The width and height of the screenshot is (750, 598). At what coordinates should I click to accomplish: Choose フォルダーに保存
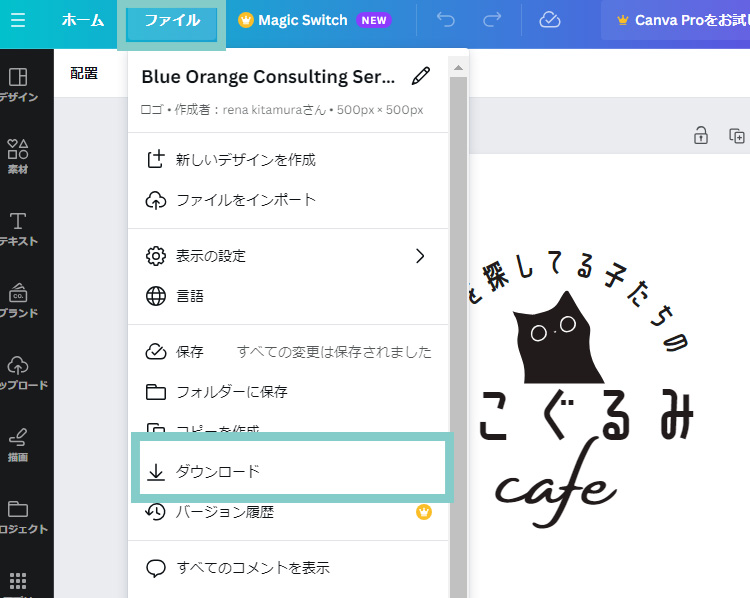(288, 392)
